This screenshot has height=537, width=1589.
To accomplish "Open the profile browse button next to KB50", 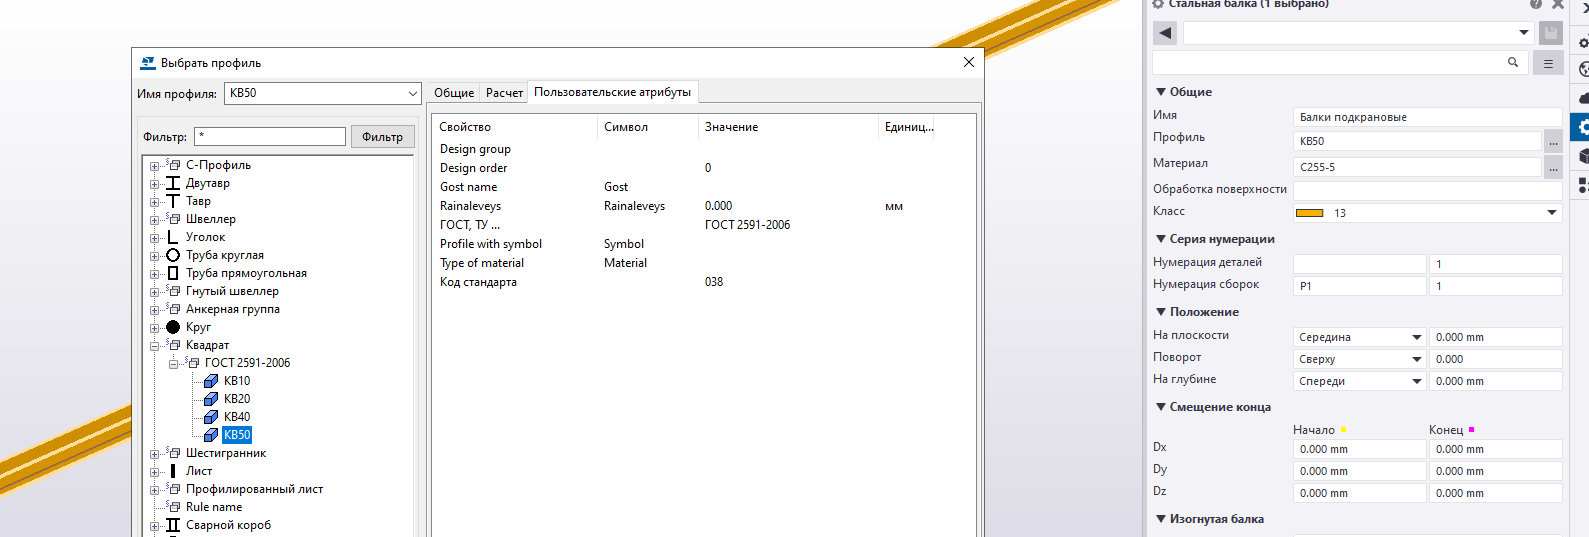I will (x=1553, y=142).
